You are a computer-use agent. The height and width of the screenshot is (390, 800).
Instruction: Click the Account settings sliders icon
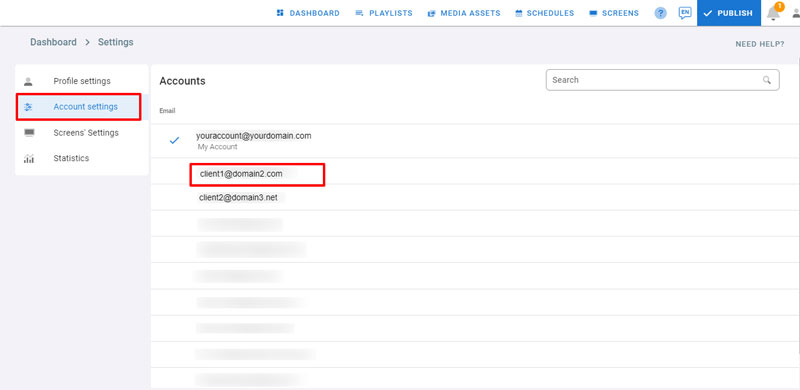(x=29, y=107)
